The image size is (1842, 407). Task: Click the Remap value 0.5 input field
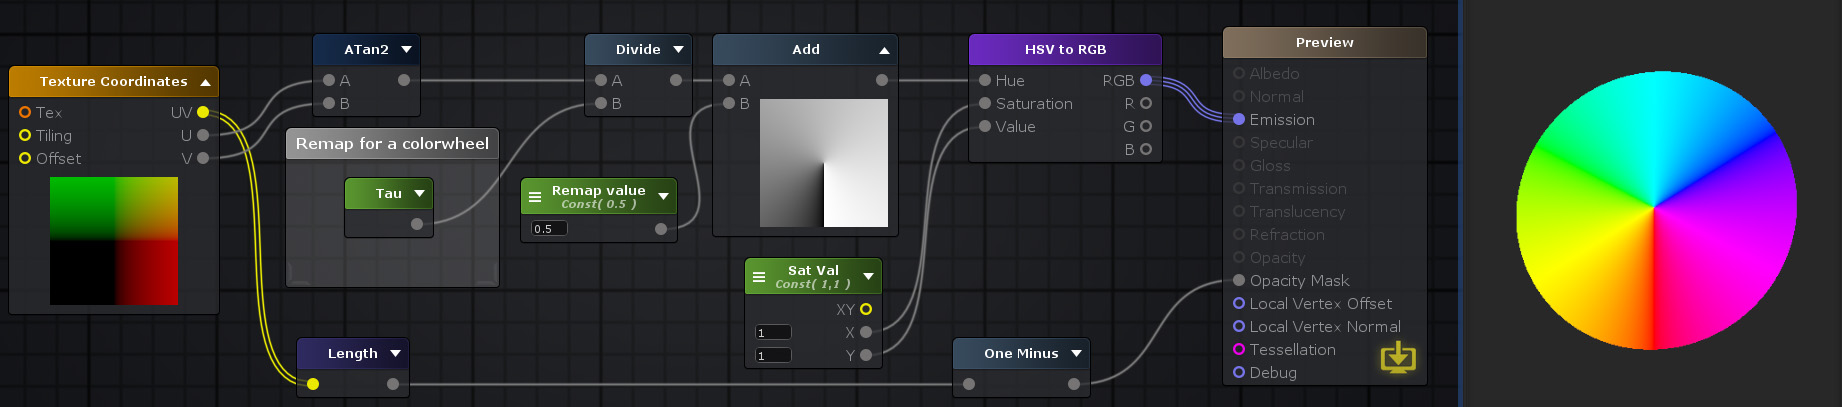549,228
